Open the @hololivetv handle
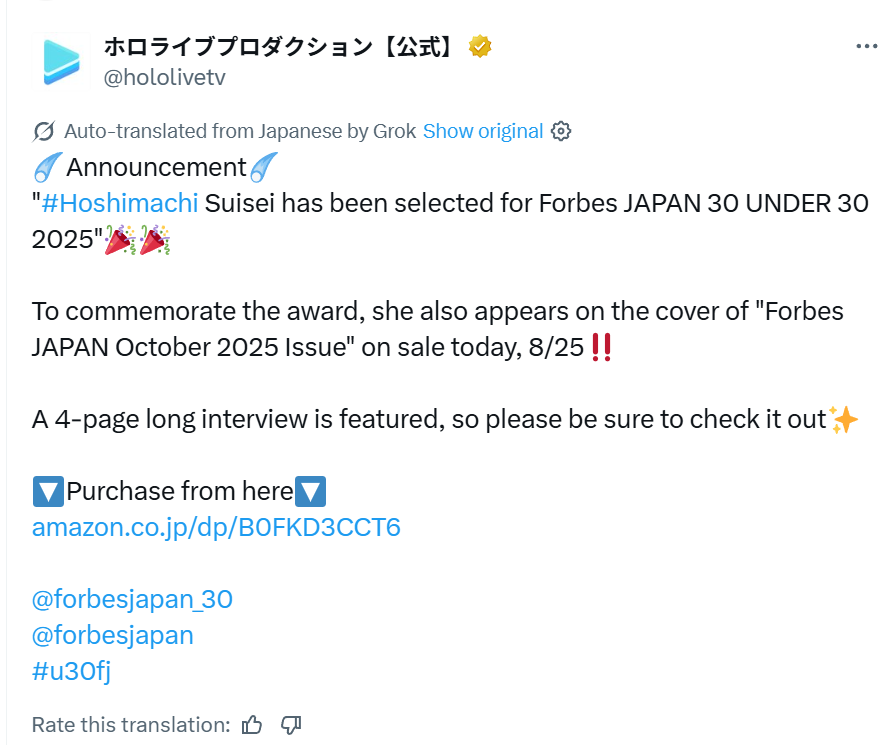 click(164, 77)
